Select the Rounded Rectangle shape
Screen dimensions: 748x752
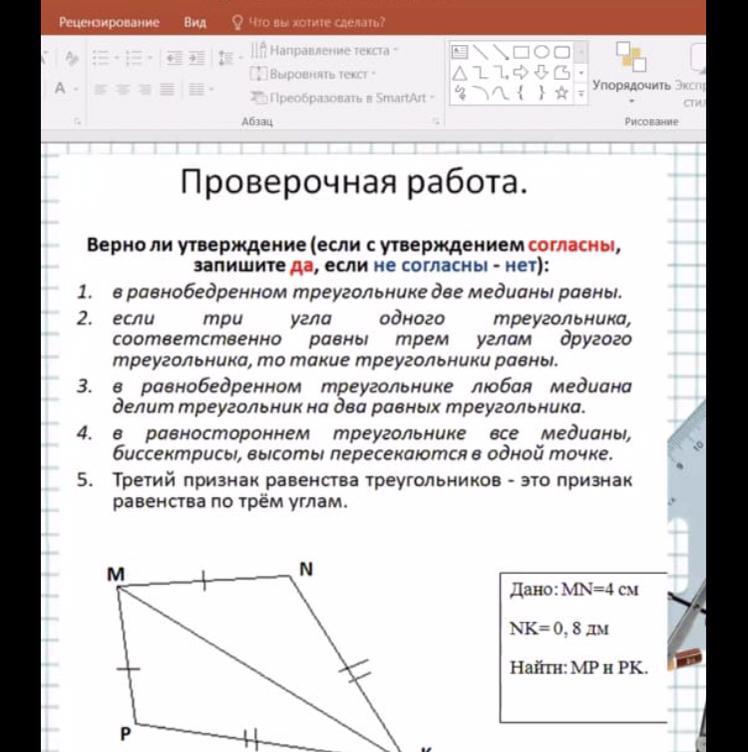[x=562, y=52]
